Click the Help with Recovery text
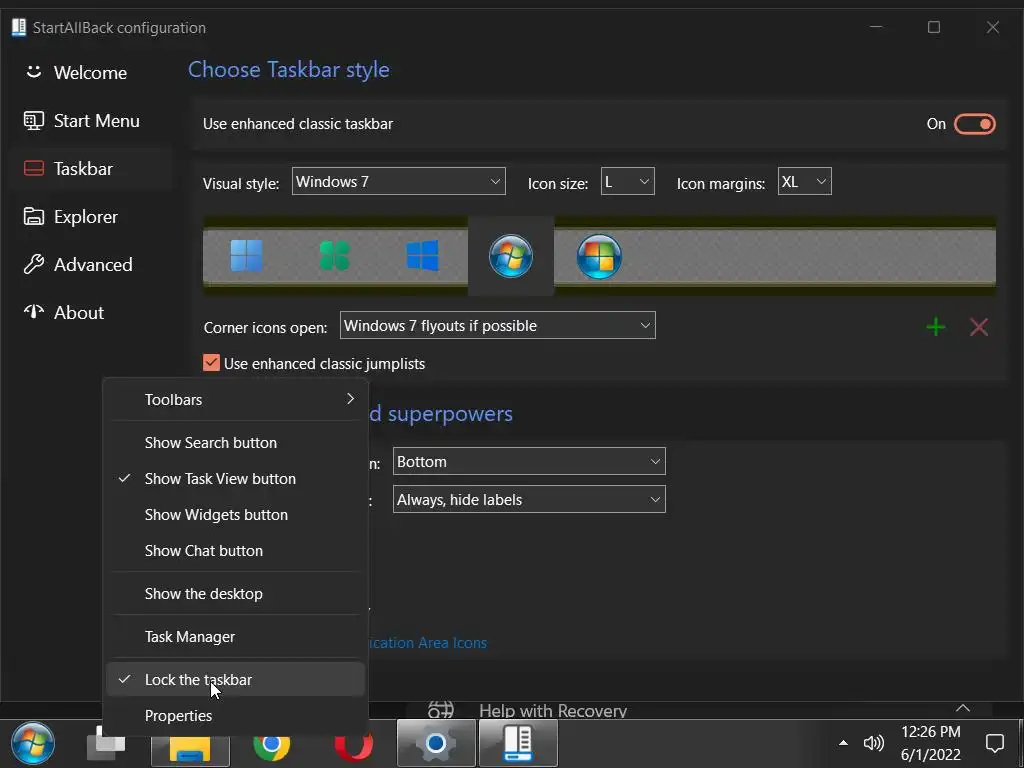This screenshot has width=1024, height=768. 552,711
